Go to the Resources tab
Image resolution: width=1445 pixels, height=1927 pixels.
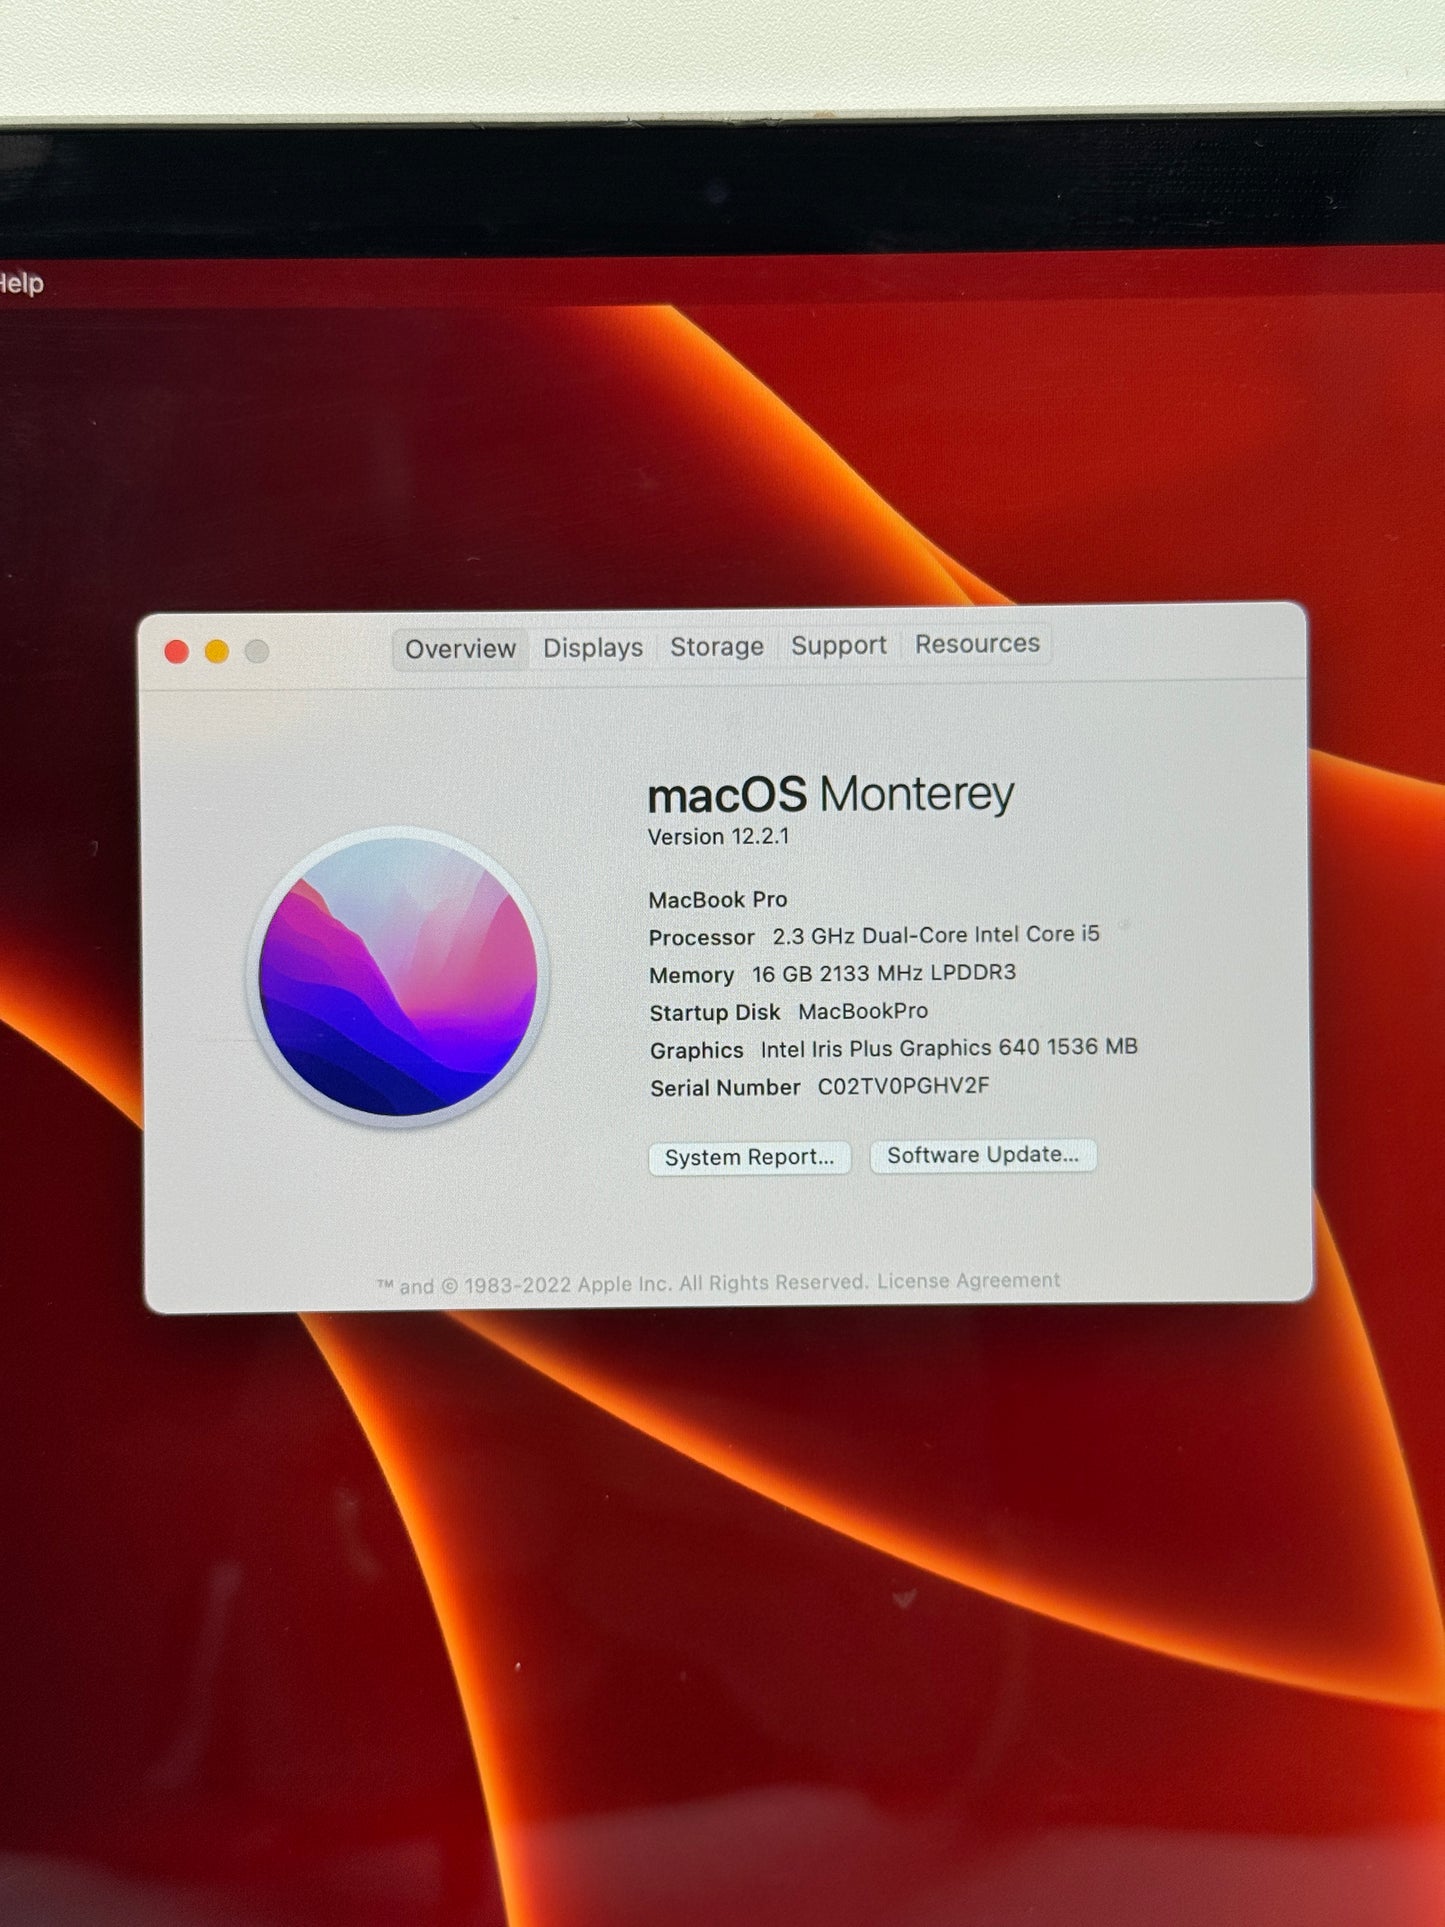tap(977, 644)
